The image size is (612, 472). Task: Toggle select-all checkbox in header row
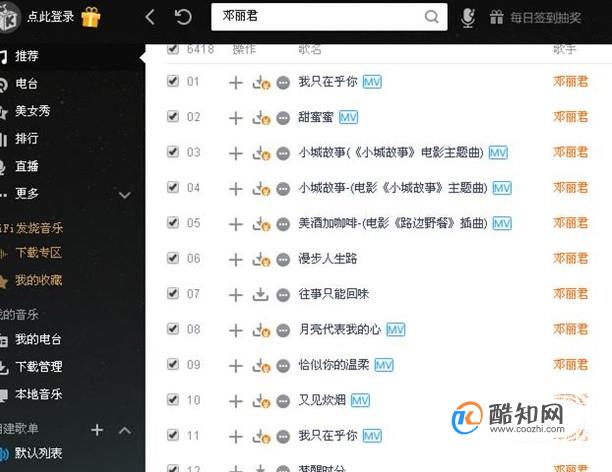click(173, 49)
